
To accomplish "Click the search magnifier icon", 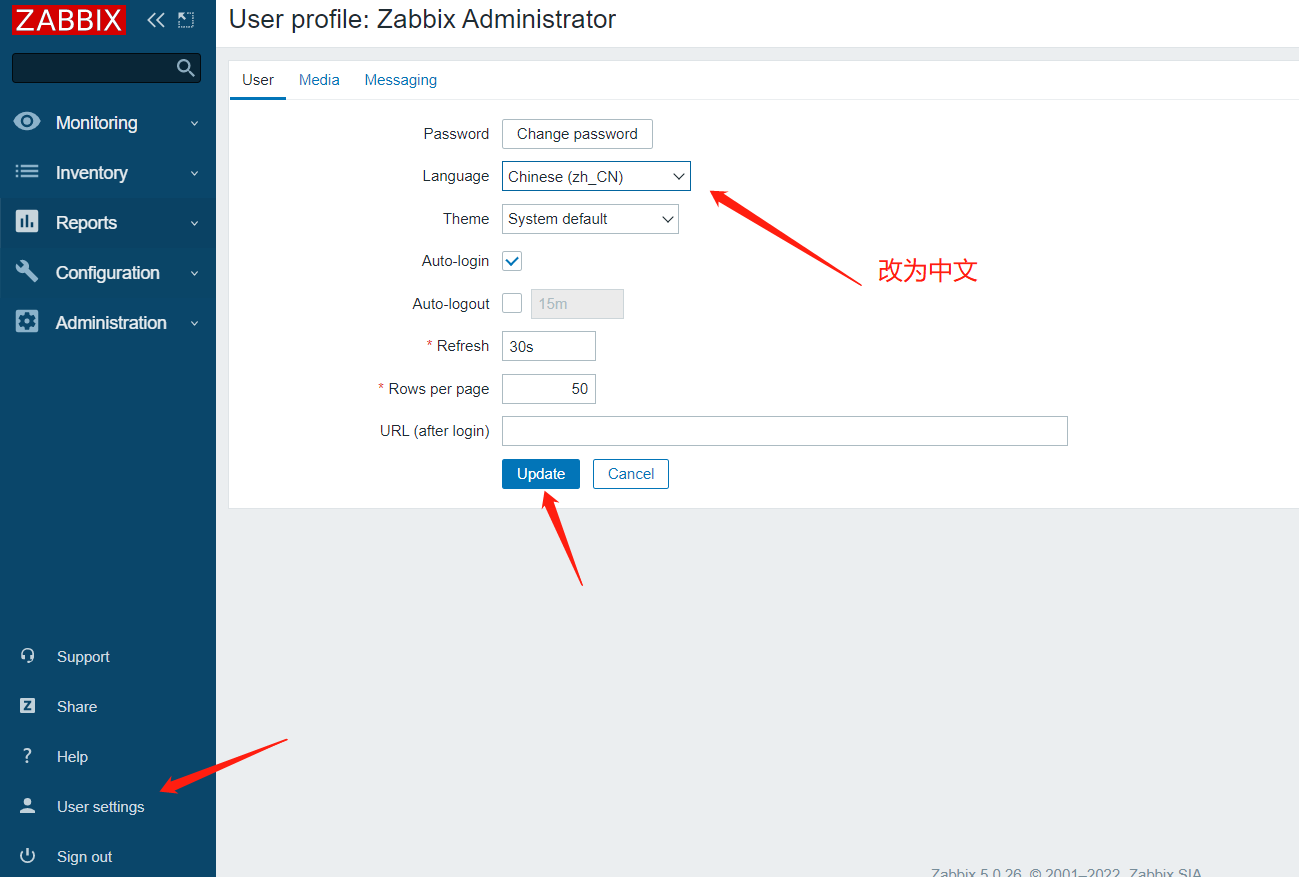I will (185, 67).
